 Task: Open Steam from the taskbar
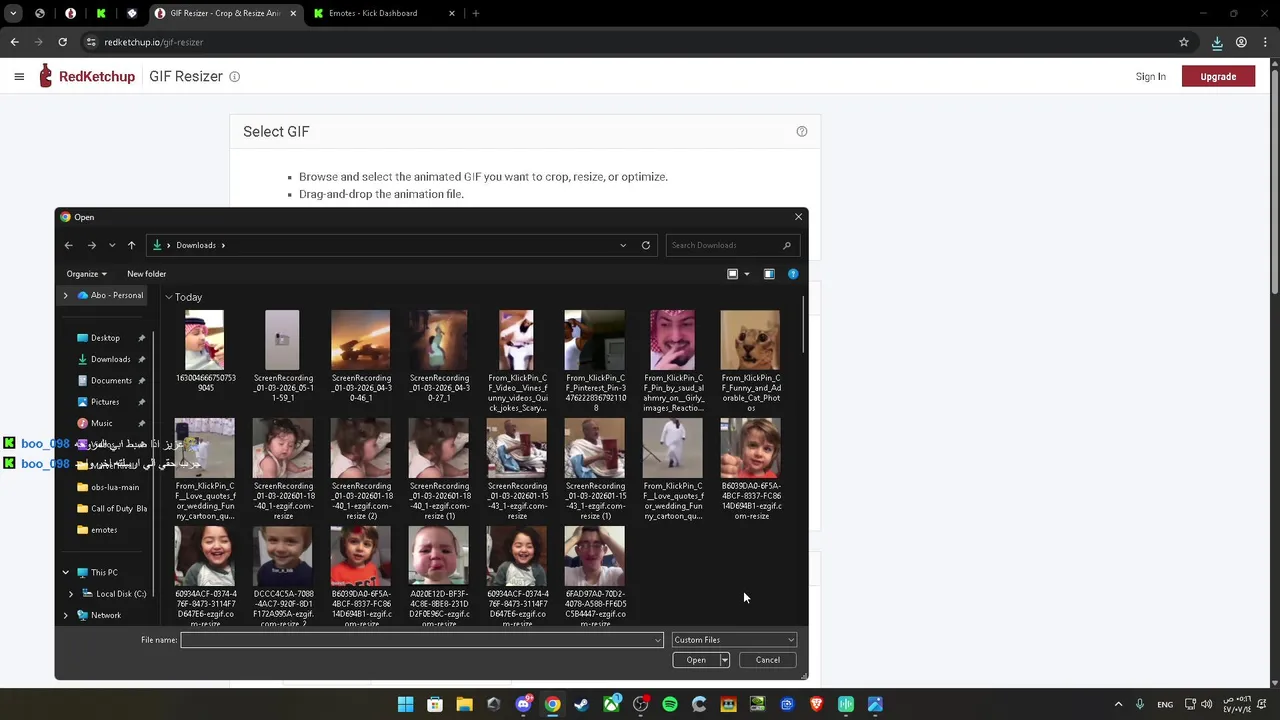click(581, 704)
